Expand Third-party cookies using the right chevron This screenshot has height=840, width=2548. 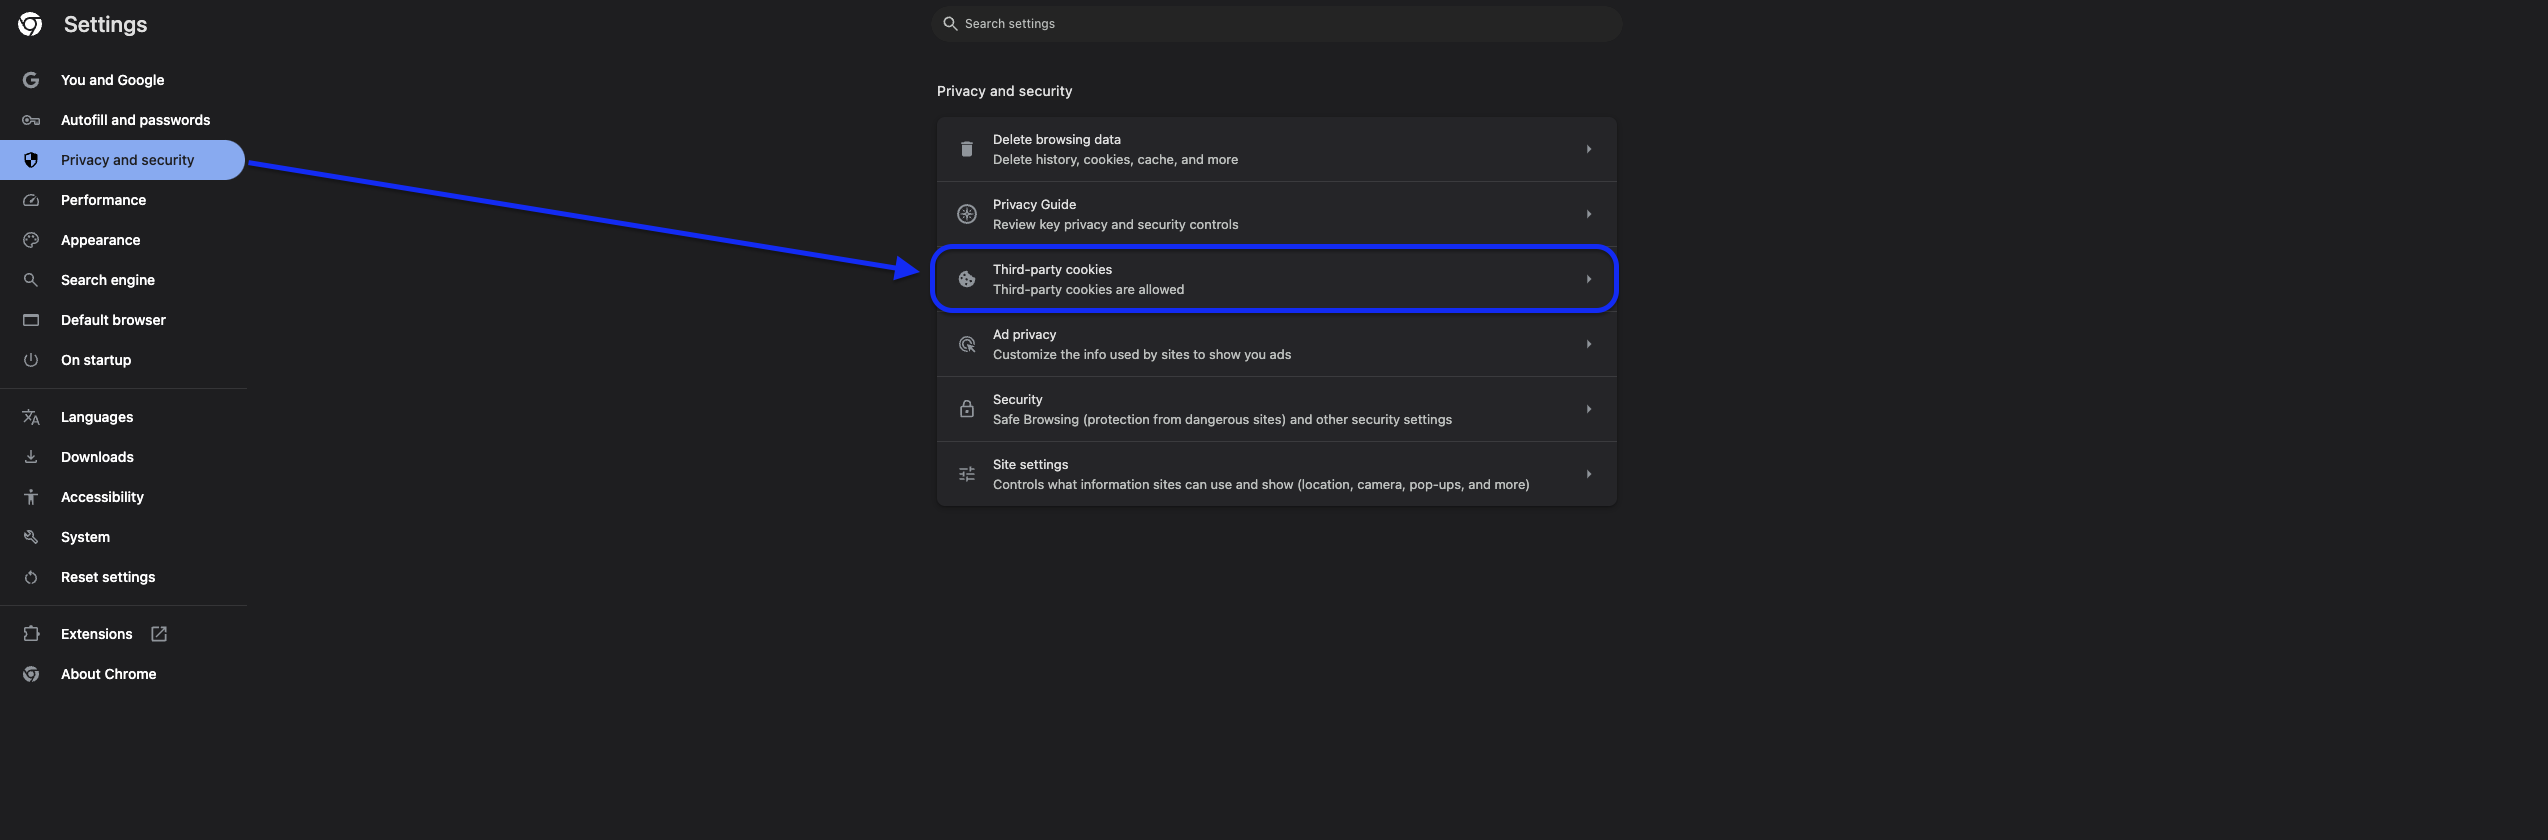coord(1588,279)
